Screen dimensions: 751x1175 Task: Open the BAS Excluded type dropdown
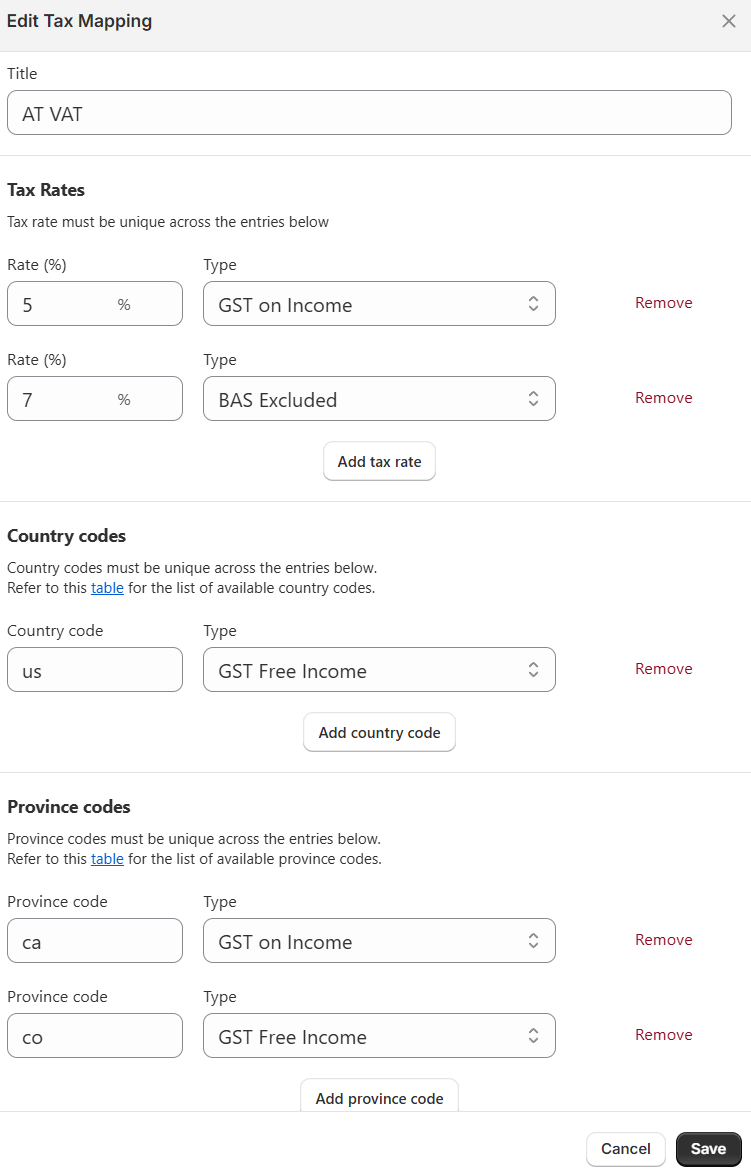point(379,399)
